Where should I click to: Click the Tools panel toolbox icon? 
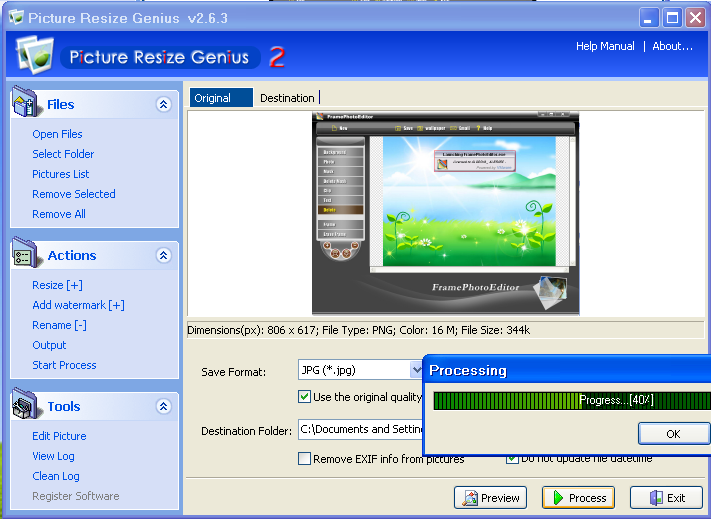25,403
